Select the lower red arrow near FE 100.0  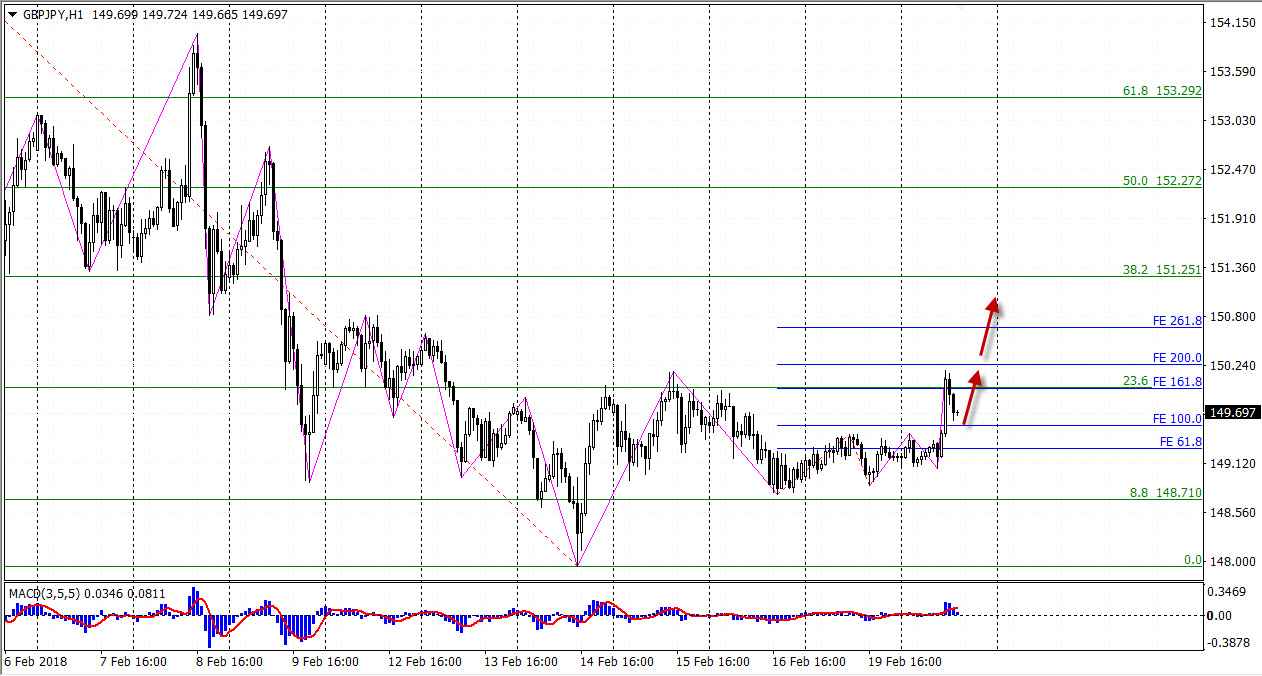click(971, 397)
